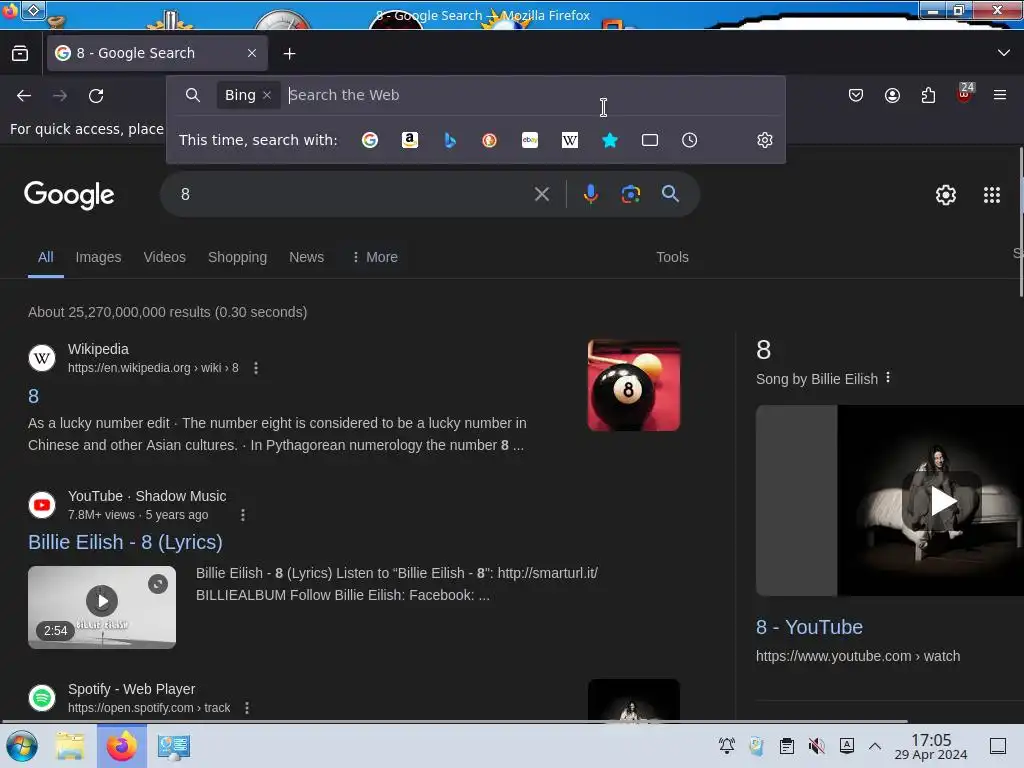1024x768 pixels.
Task: Search open tabs via tabs icon
Action: coord(650,140)
